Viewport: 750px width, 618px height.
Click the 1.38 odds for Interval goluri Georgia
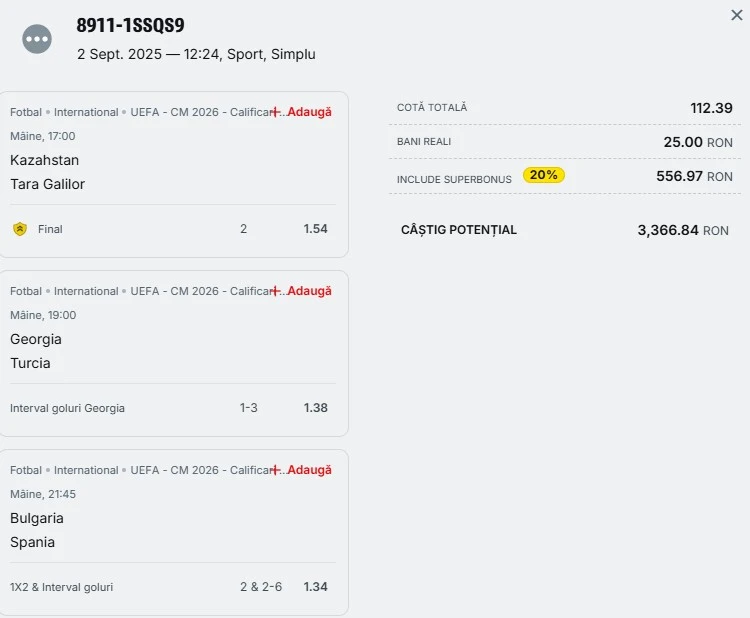pos(316,408)
